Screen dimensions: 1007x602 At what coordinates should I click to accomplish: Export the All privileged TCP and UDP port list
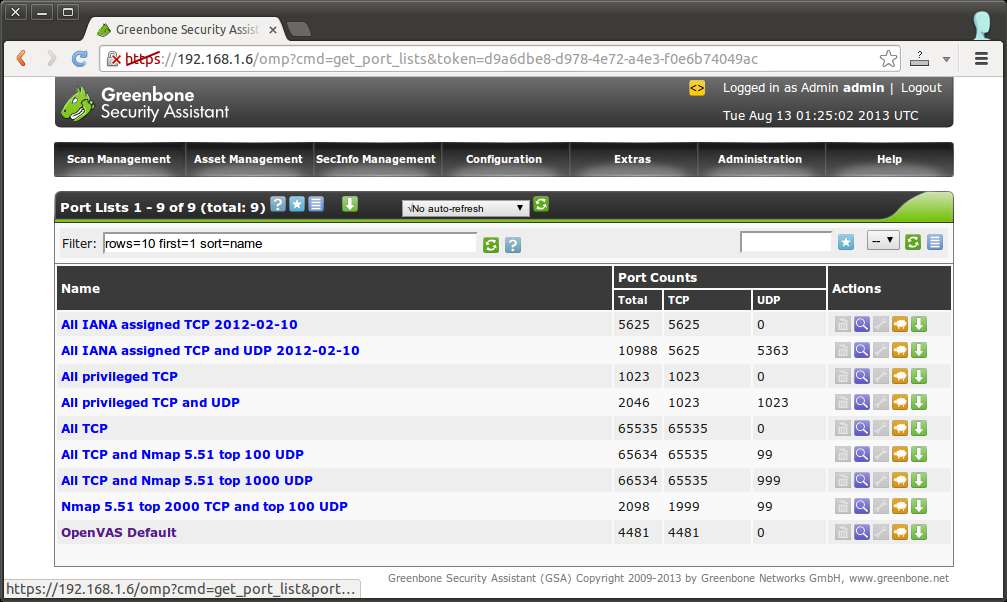919,402
